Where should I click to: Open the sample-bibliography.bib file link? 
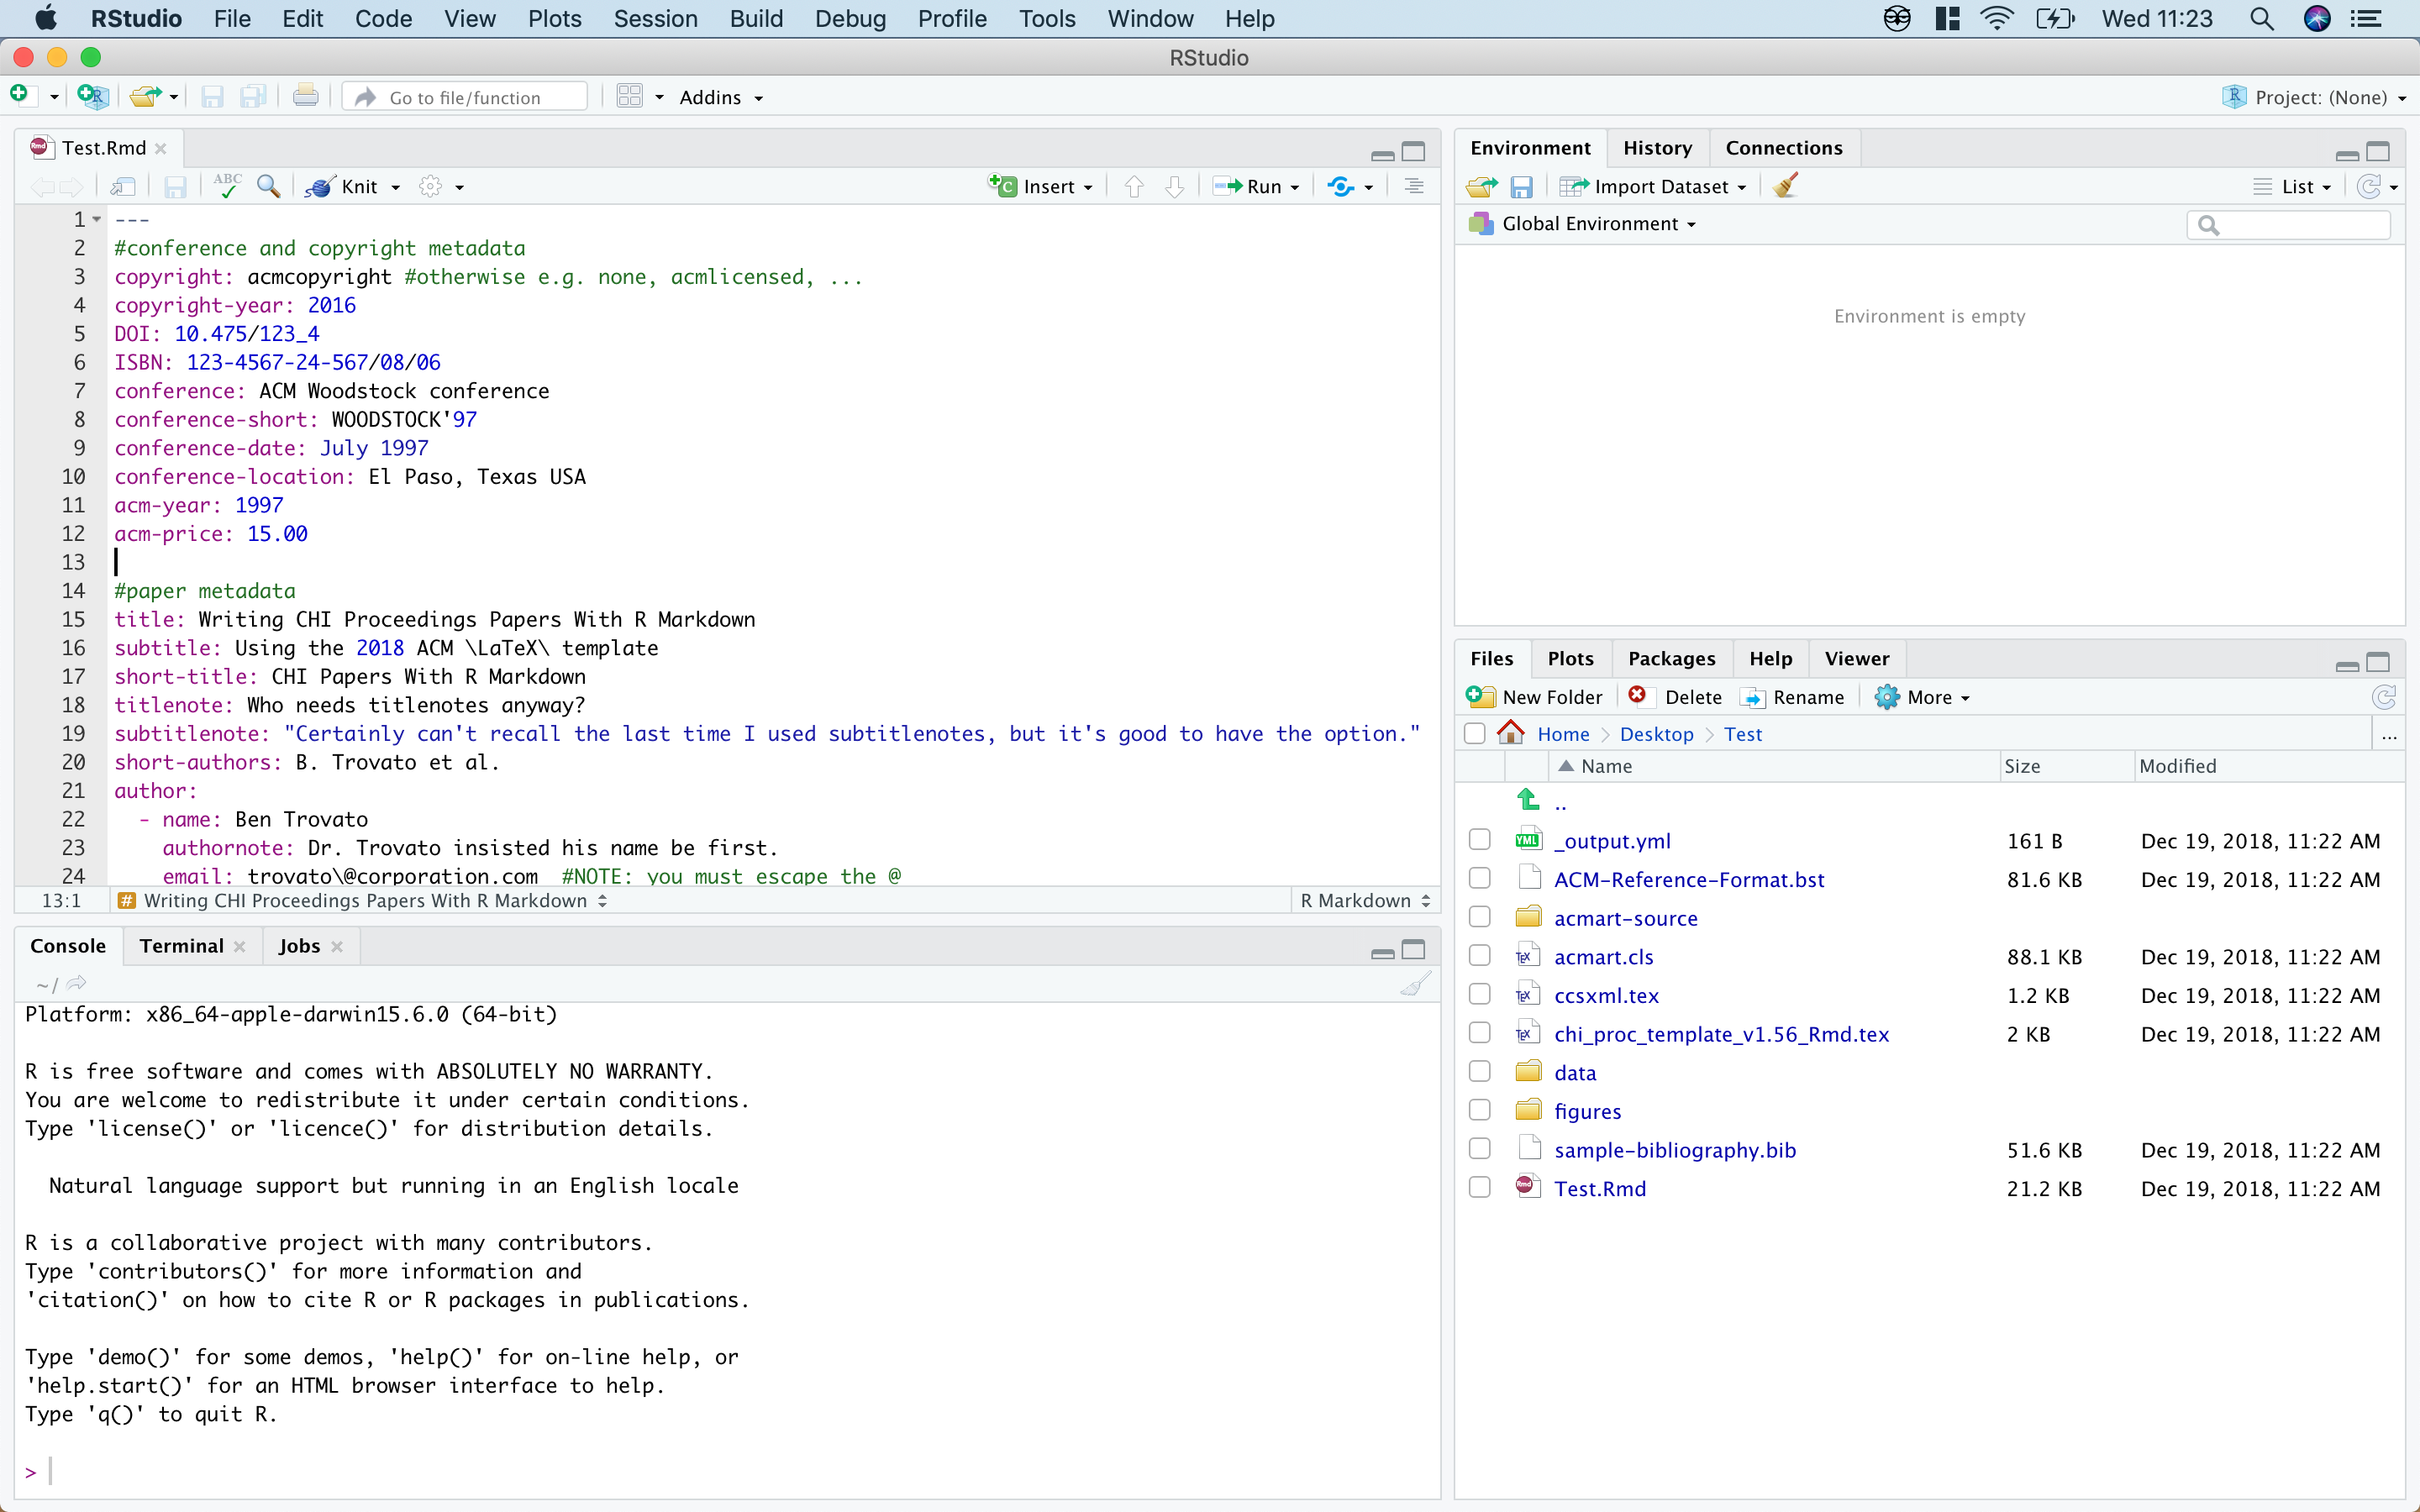(x=1675, y=1150)
